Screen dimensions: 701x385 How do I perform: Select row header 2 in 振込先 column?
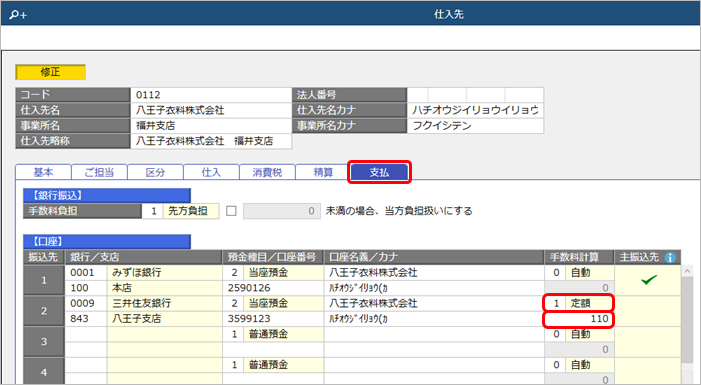click(x=44, y=311)
